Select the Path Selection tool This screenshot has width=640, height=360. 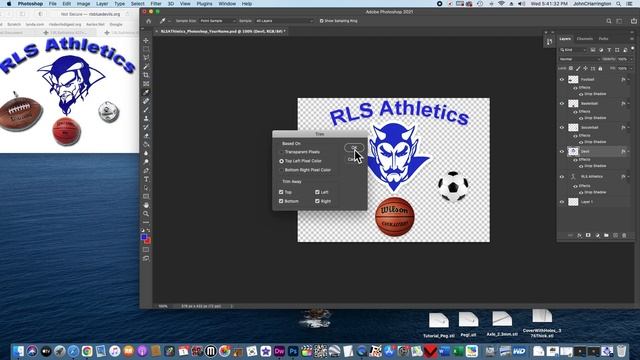pyautogui.click(x=146, y=188)
